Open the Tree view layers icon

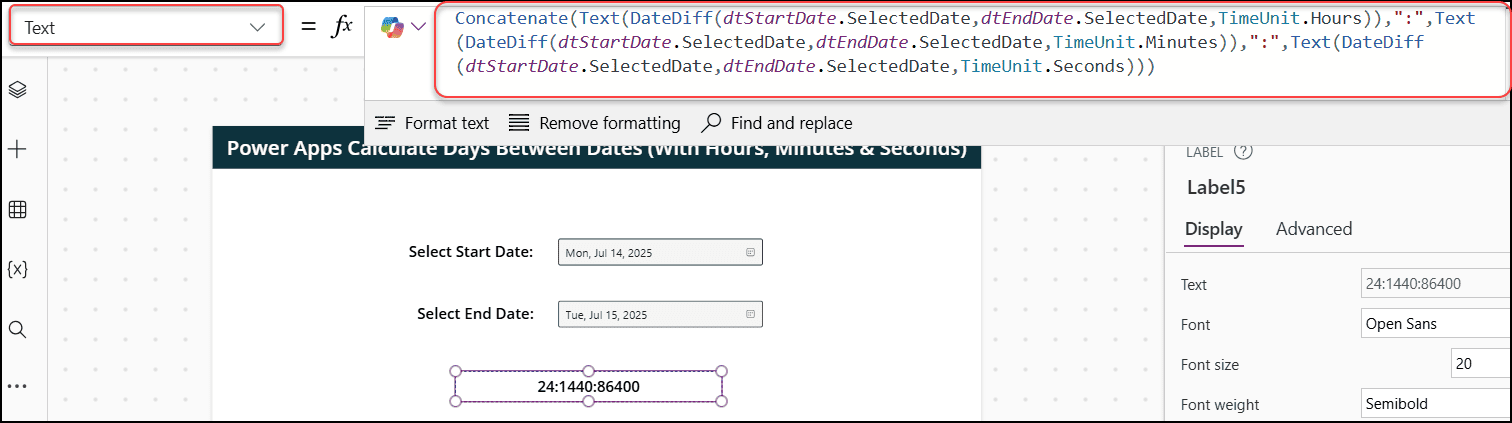(x=17, y=89)
